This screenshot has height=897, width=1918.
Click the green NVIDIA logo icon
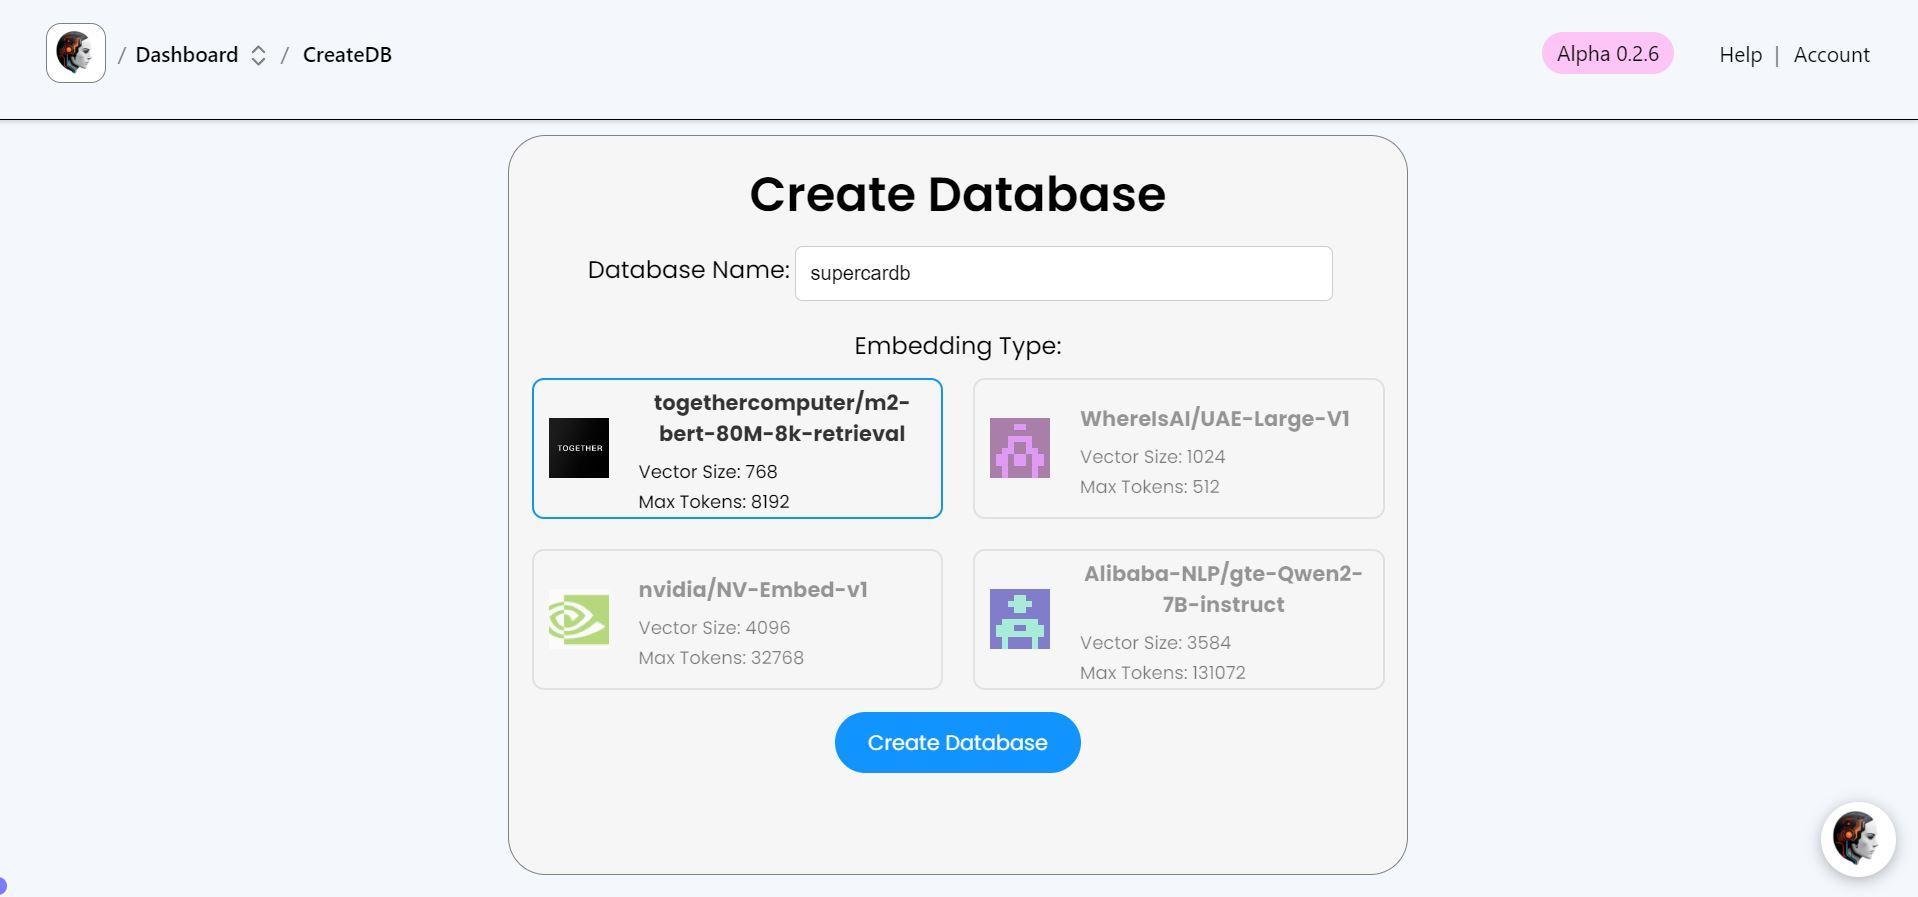pos(579,619)
